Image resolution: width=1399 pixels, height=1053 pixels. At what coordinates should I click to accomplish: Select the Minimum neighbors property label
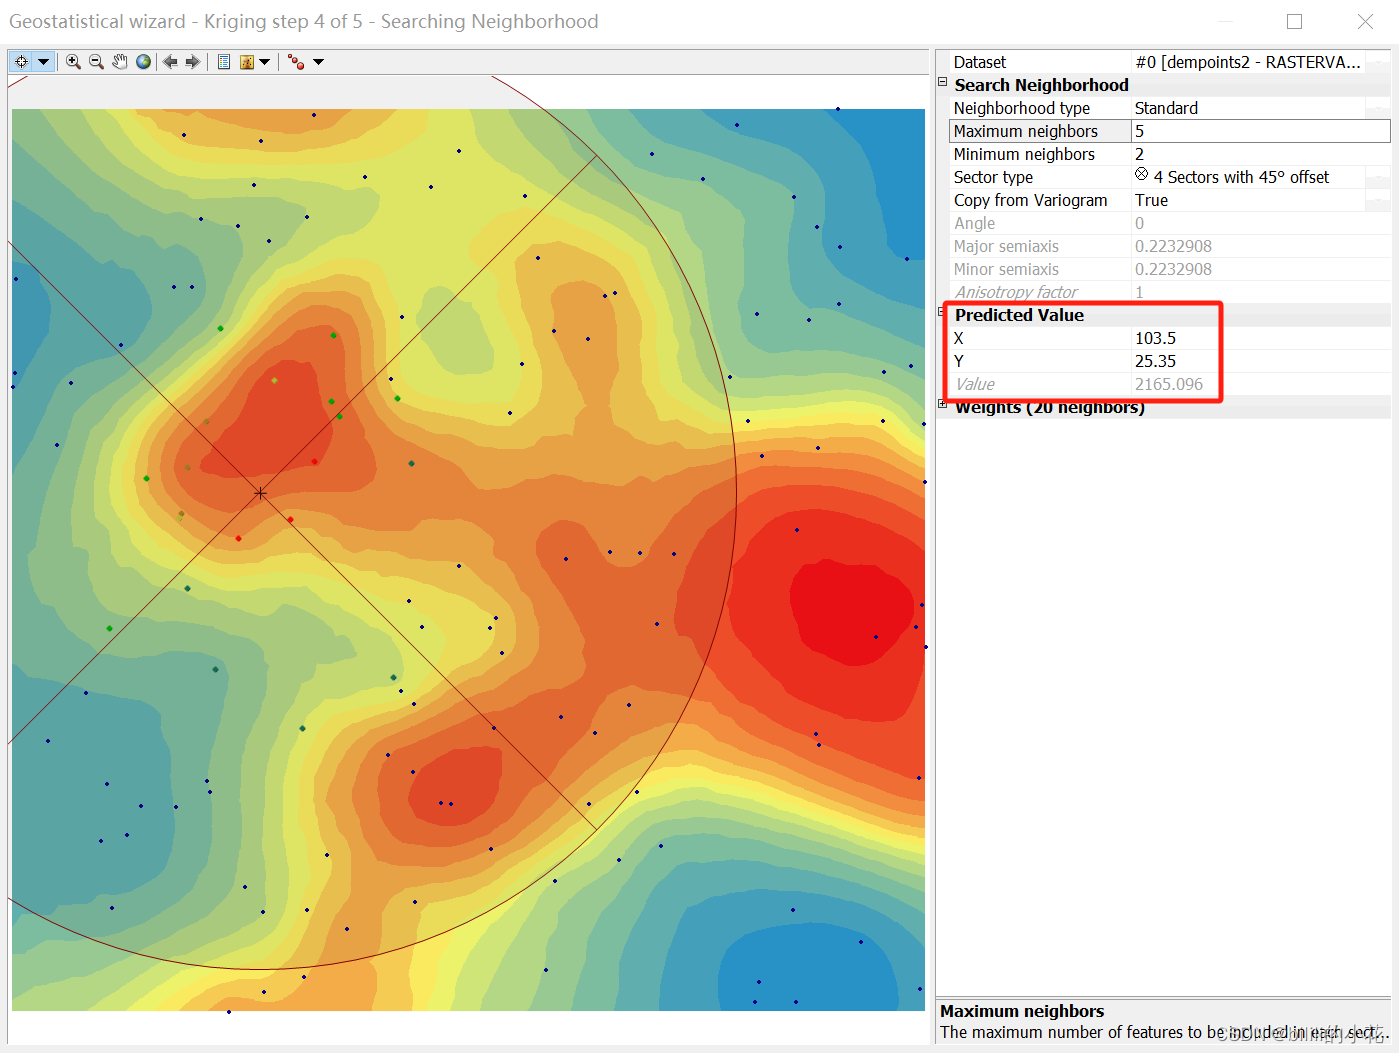(x=1024, y=154)
